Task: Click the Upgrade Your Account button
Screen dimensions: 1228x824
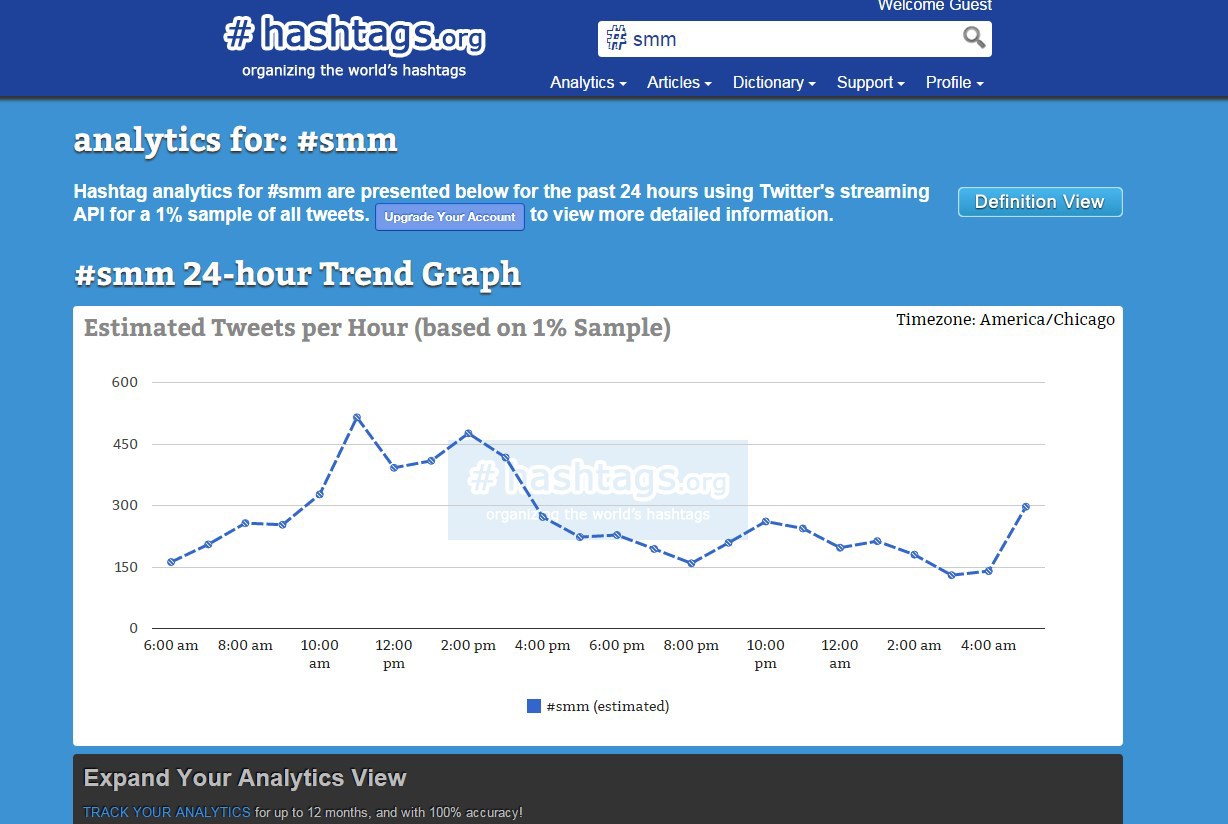Action: [x=450, y=217]
